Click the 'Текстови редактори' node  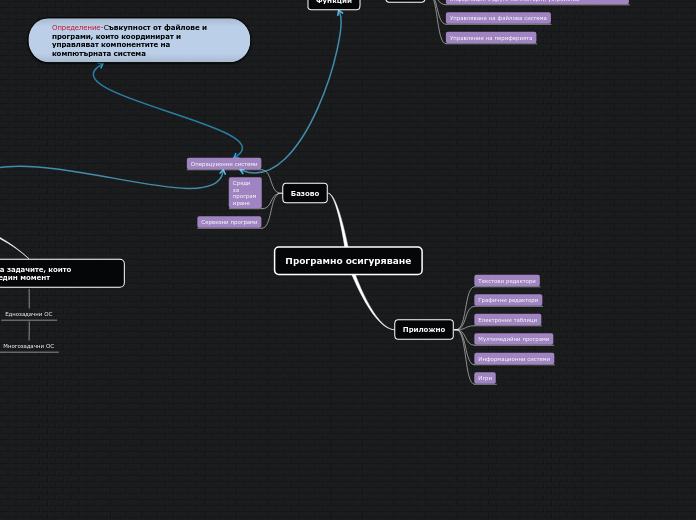coord(507,281)
